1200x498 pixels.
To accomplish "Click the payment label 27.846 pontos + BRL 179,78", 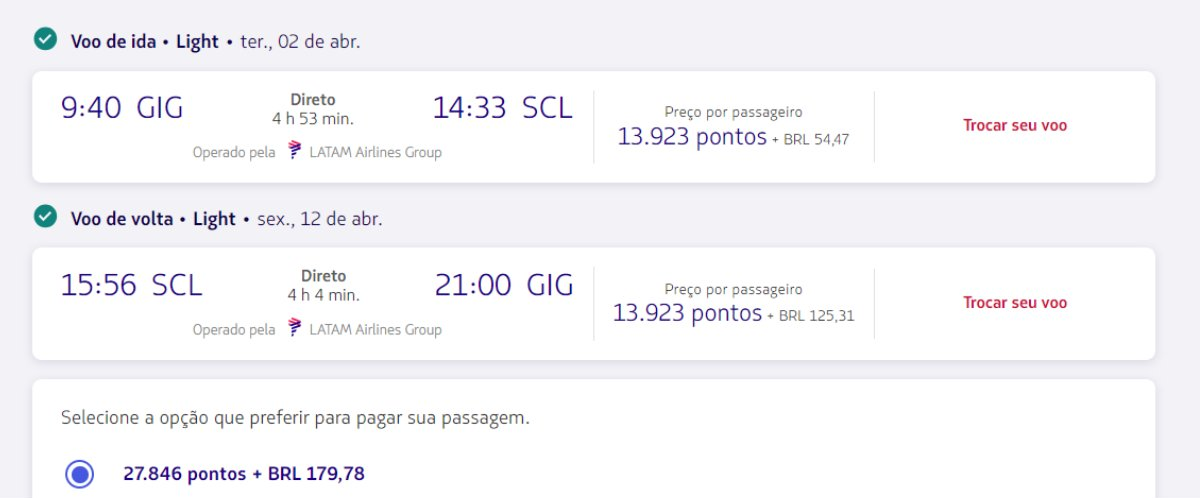I will [244, 473].
